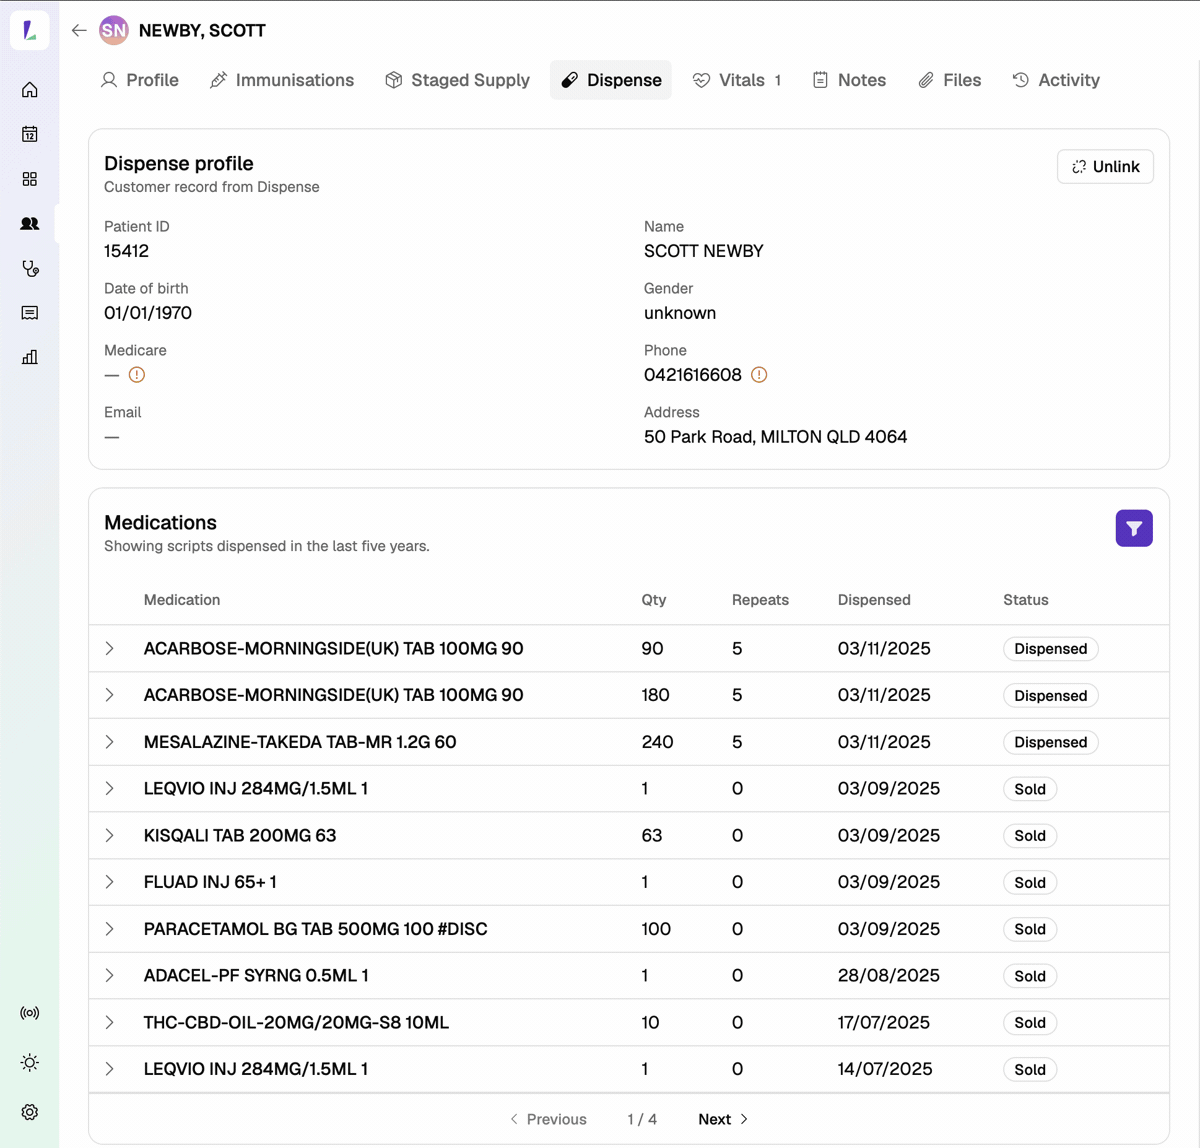
Task: Expand the MESALAZINE-TAKEDA row
Action: click(x=110, y=742)
